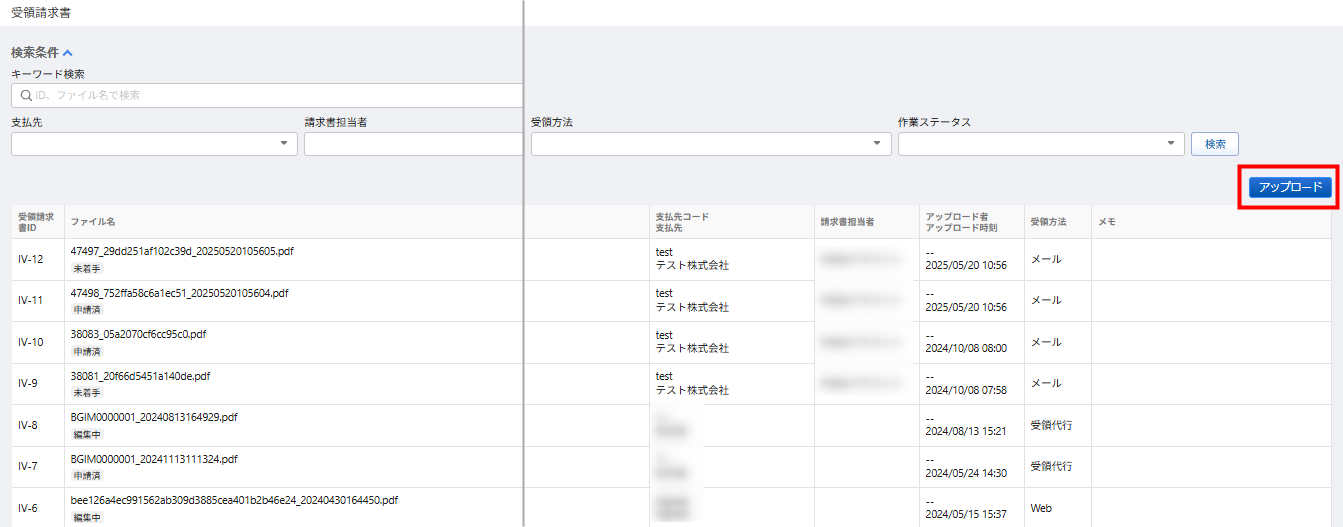Click the 支払先コード column header
Viewport: 1343px width, 527px height.
pos(682,217)
